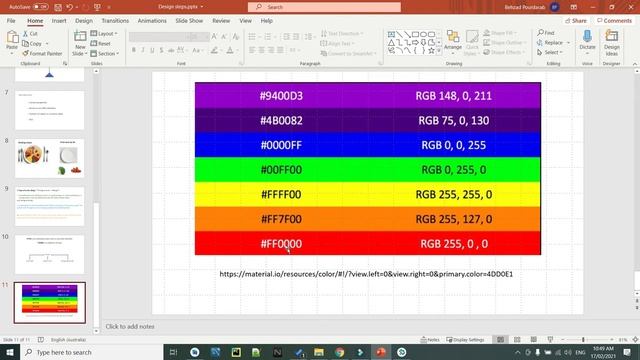Viewport: 640px width, 360px height.
Task: Select slide 8 thumbnail with plates
Action: (x=49, y=158)
